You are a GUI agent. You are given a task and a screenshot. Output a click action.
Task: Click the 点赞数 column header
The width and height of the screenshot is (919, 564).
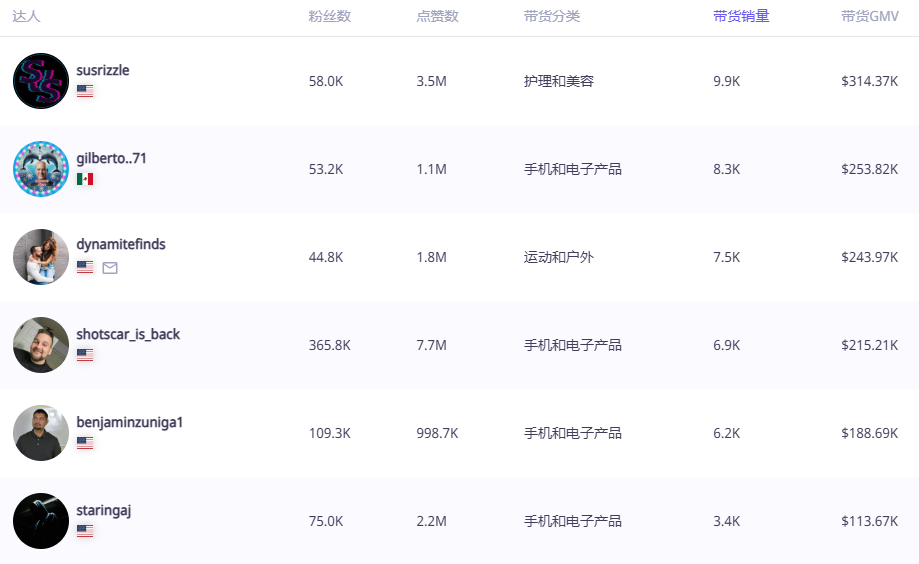coord(437,16)
